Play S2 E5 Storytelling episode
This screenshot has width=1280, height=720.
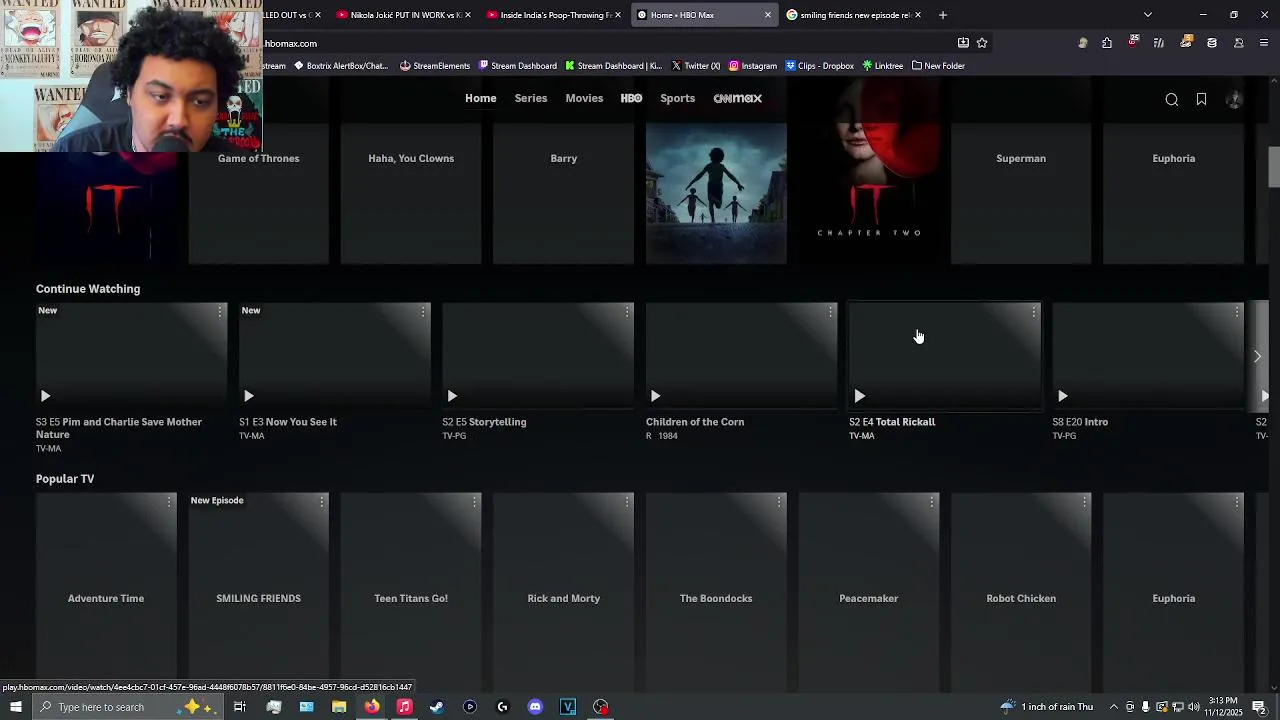pos(452,396)
